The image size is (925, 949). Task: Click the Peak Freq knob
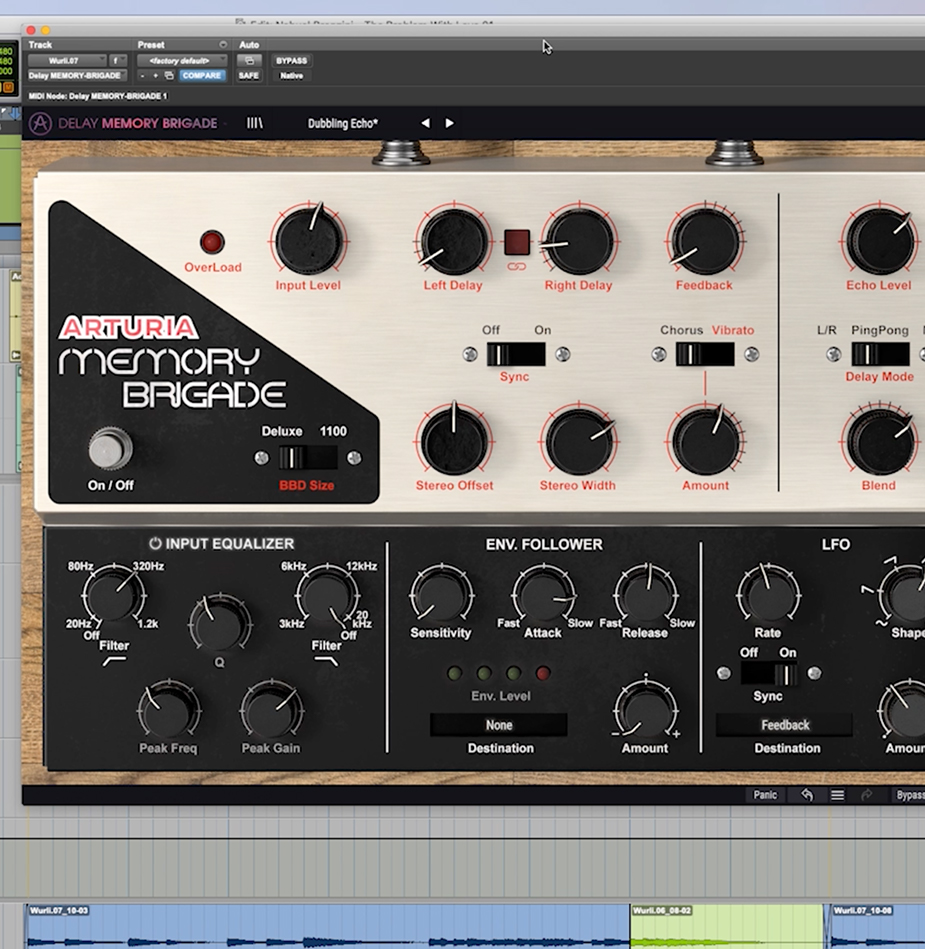pyautogui.click(x=169, y=711)
